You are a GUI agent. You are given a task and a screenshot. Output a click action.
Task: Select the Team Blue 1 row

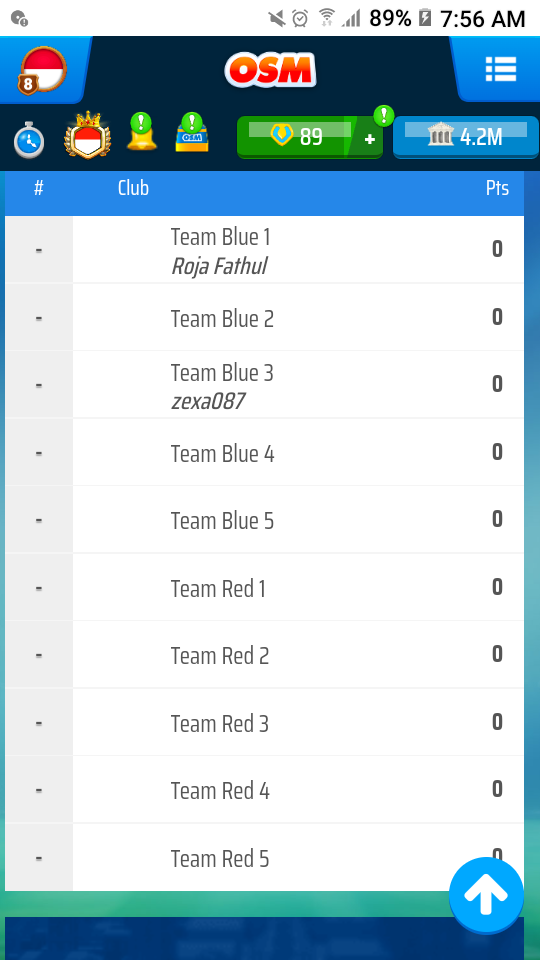[264, 250]
